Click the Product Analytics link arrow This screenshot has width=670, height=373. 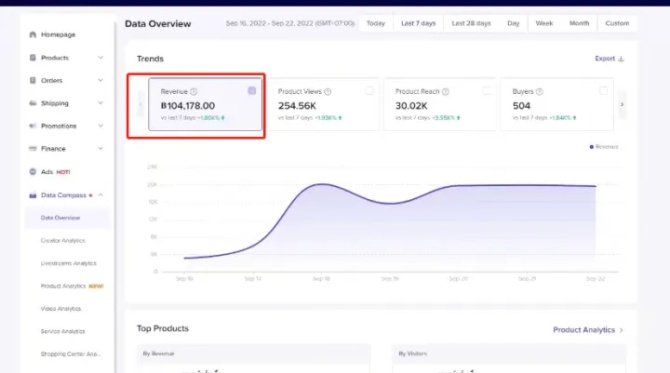pyautogui.click(x=621, y=330)
